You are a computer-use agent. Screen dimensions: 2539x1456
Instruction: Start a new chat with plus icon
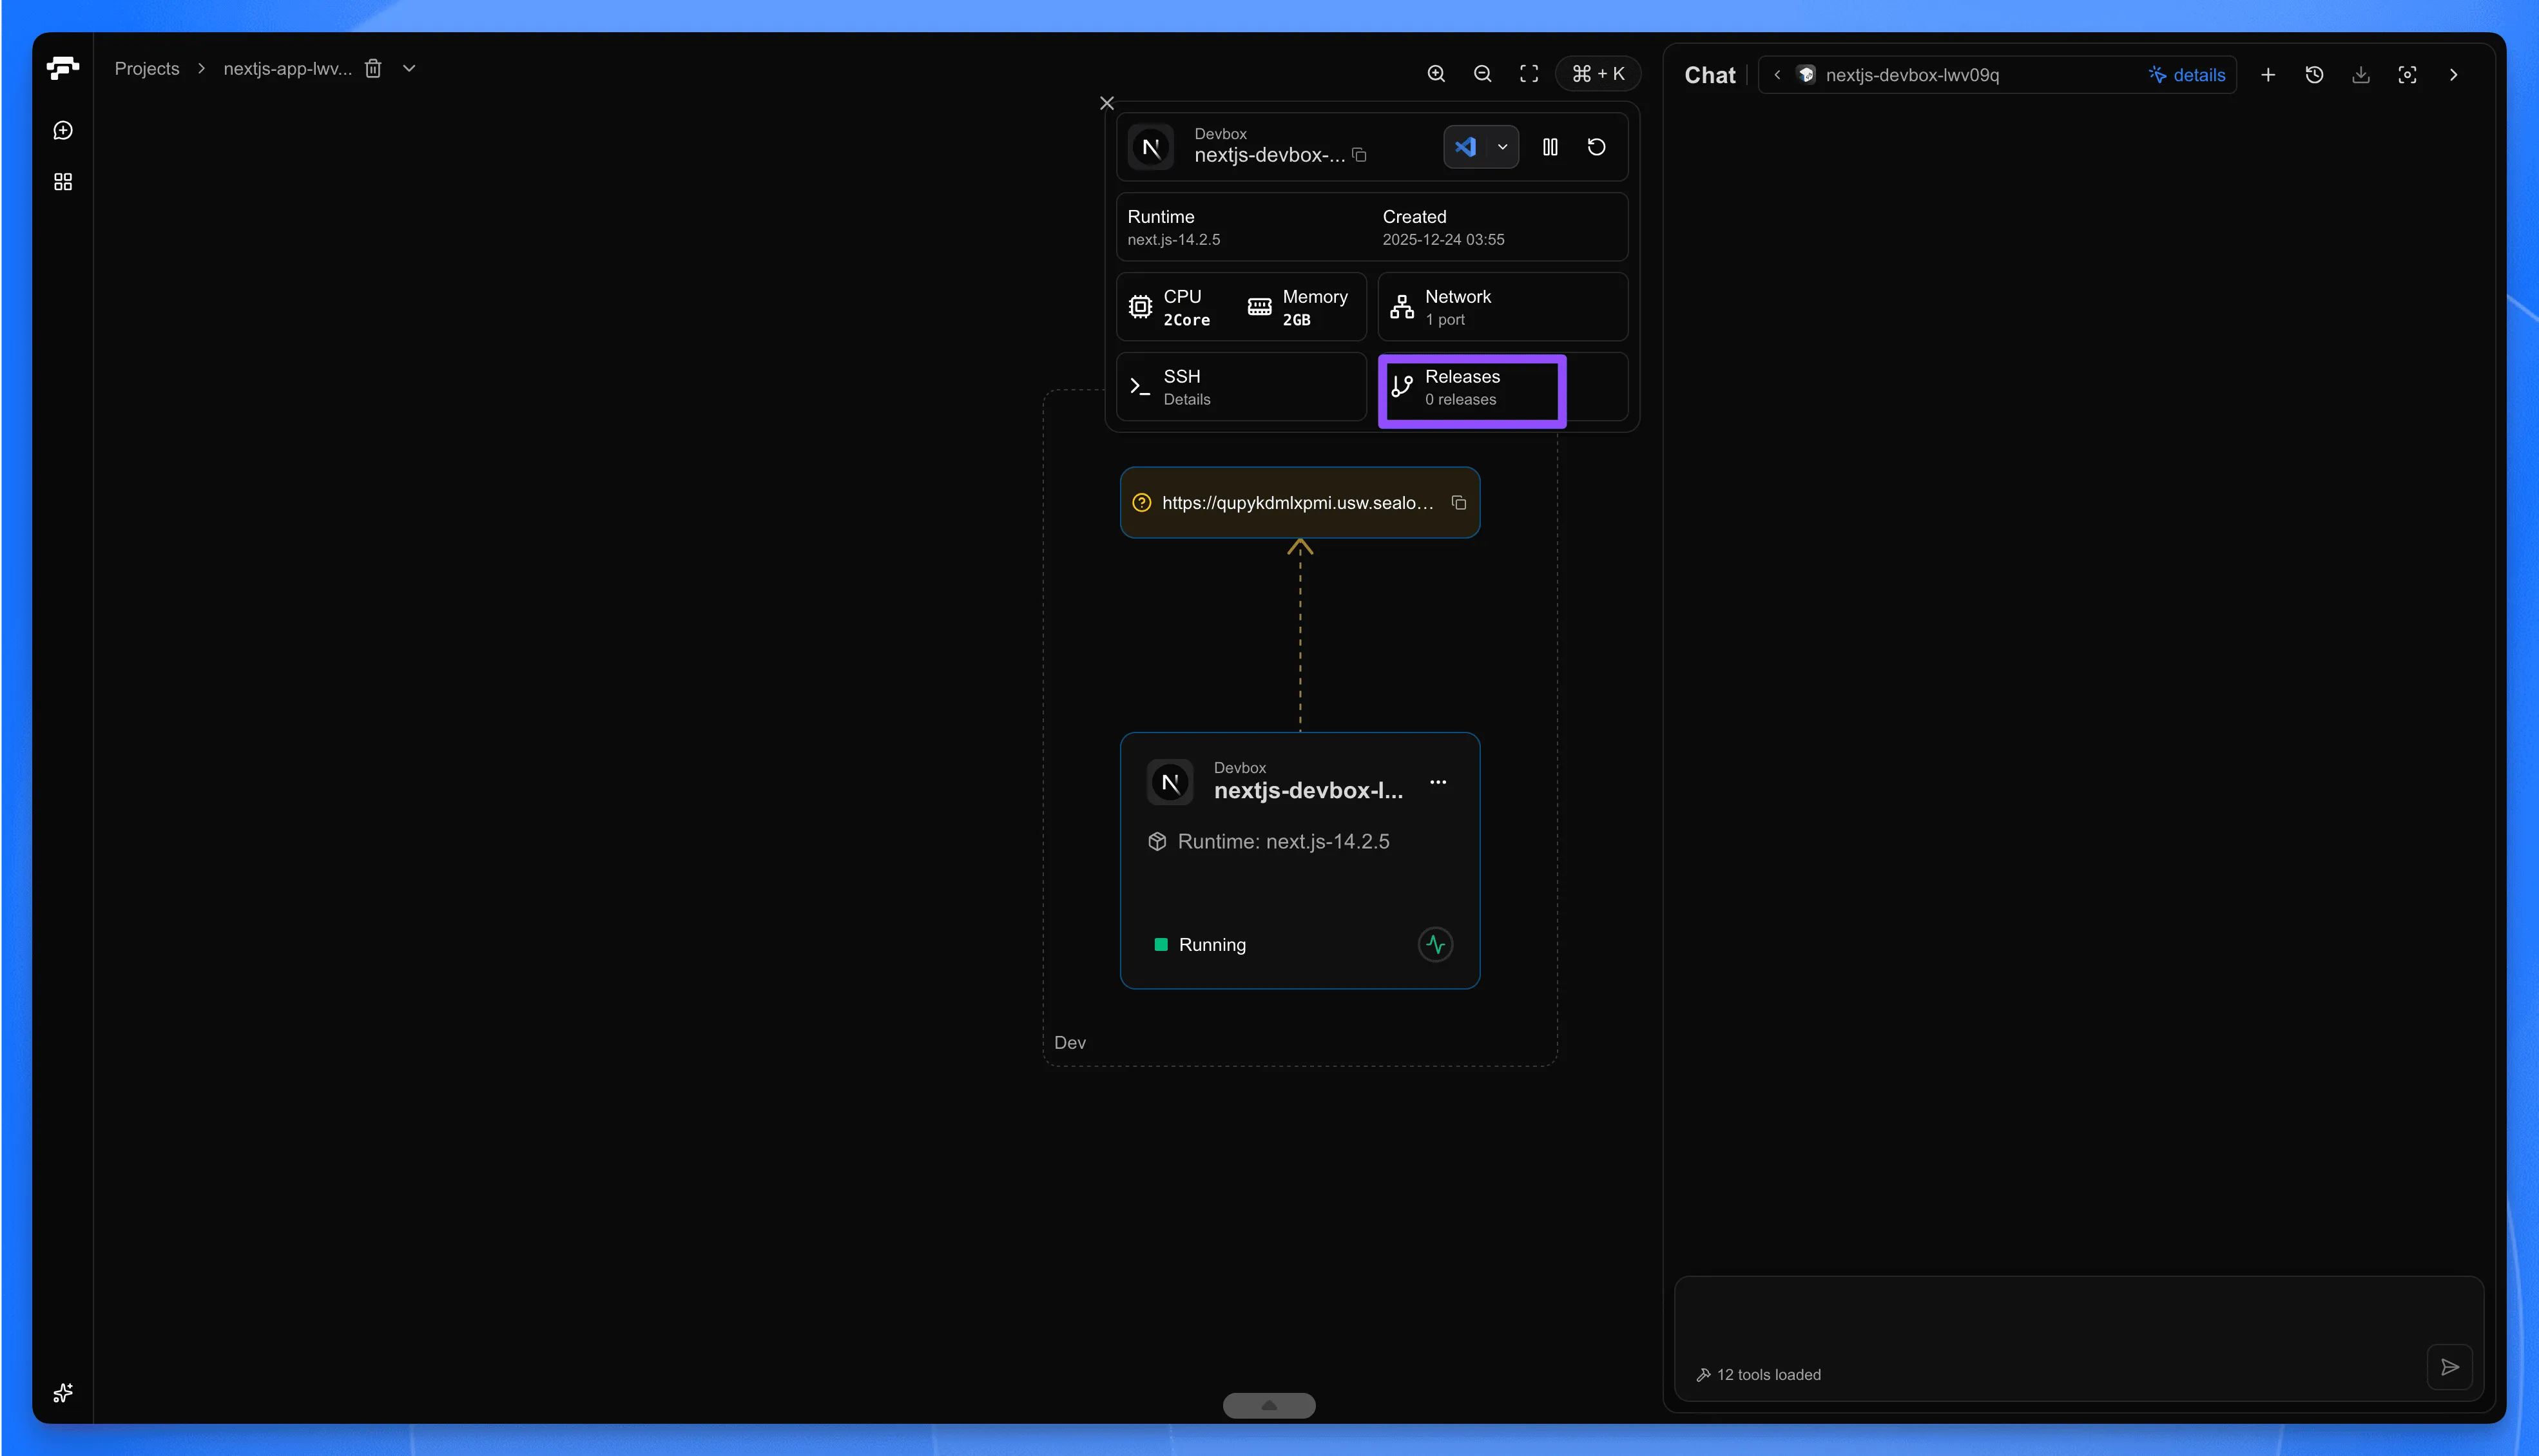[x=2268, y=75]
